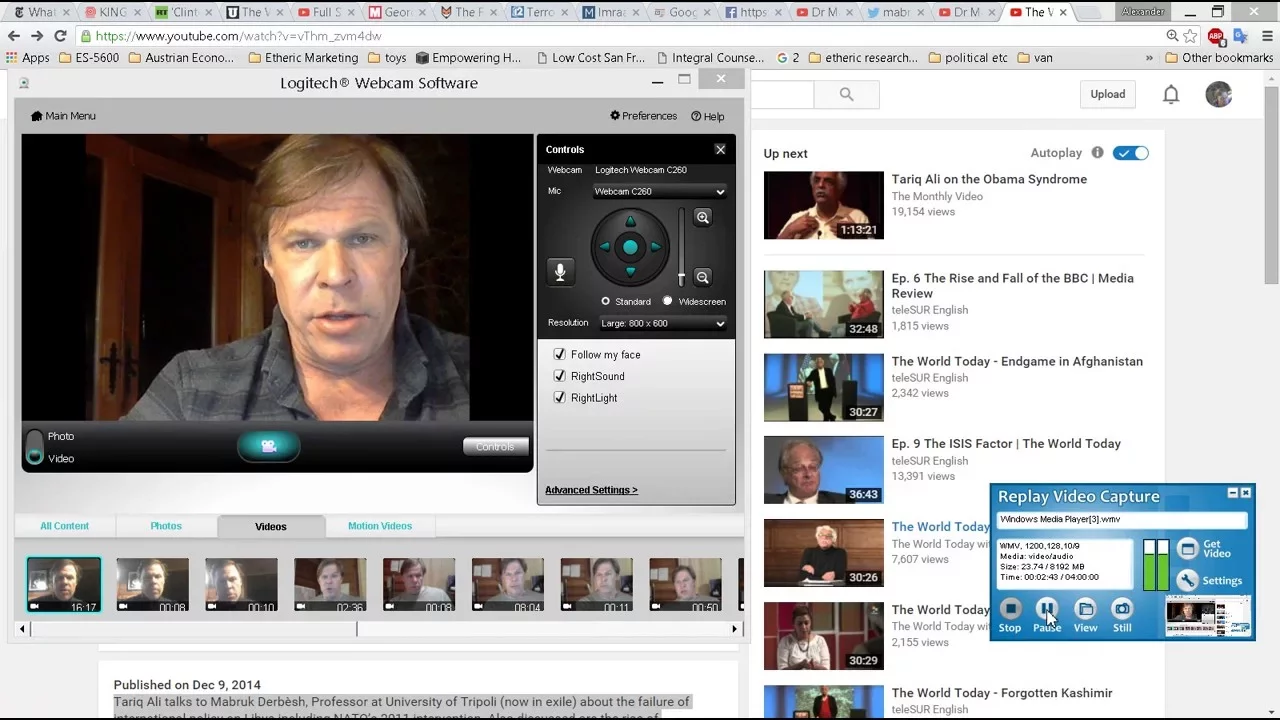The image size is (1280, 720).
Task: Click the Adblock extension icon in Chrome
Action: (1216, 36)
